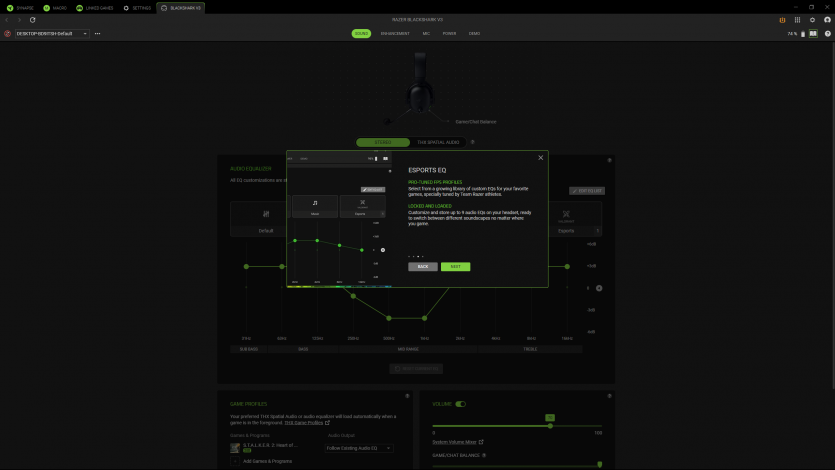This screenshot has width=835, height=470.
Task: Click the volume slider handle
Action: coord(550,425)
